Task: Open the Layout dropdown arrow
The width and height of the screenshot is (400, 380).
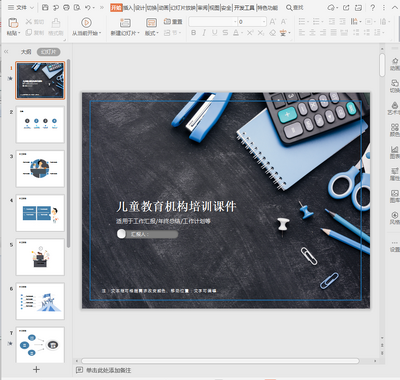Action: 158,33
